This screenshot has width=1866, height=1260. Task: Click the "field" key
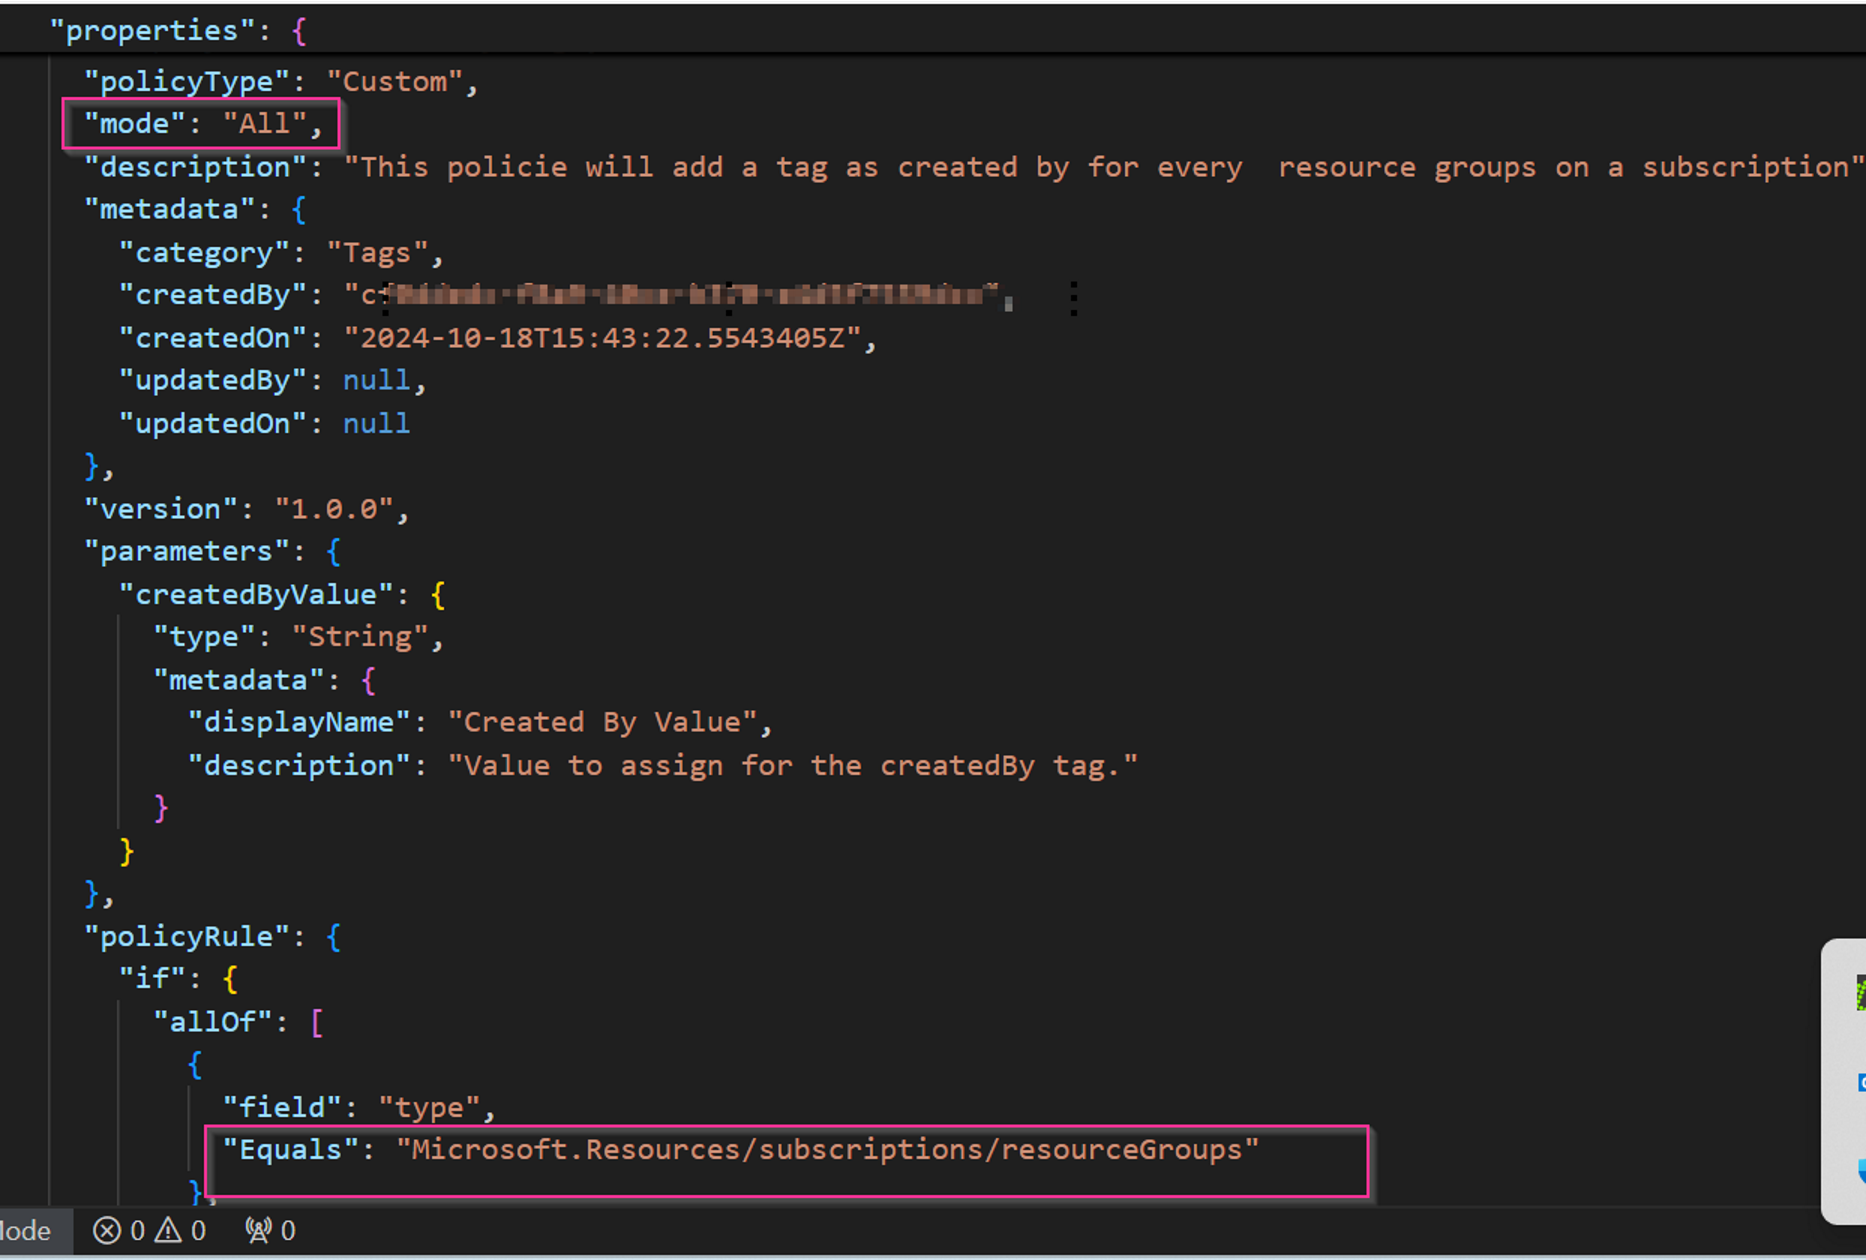coord(283,1107)
